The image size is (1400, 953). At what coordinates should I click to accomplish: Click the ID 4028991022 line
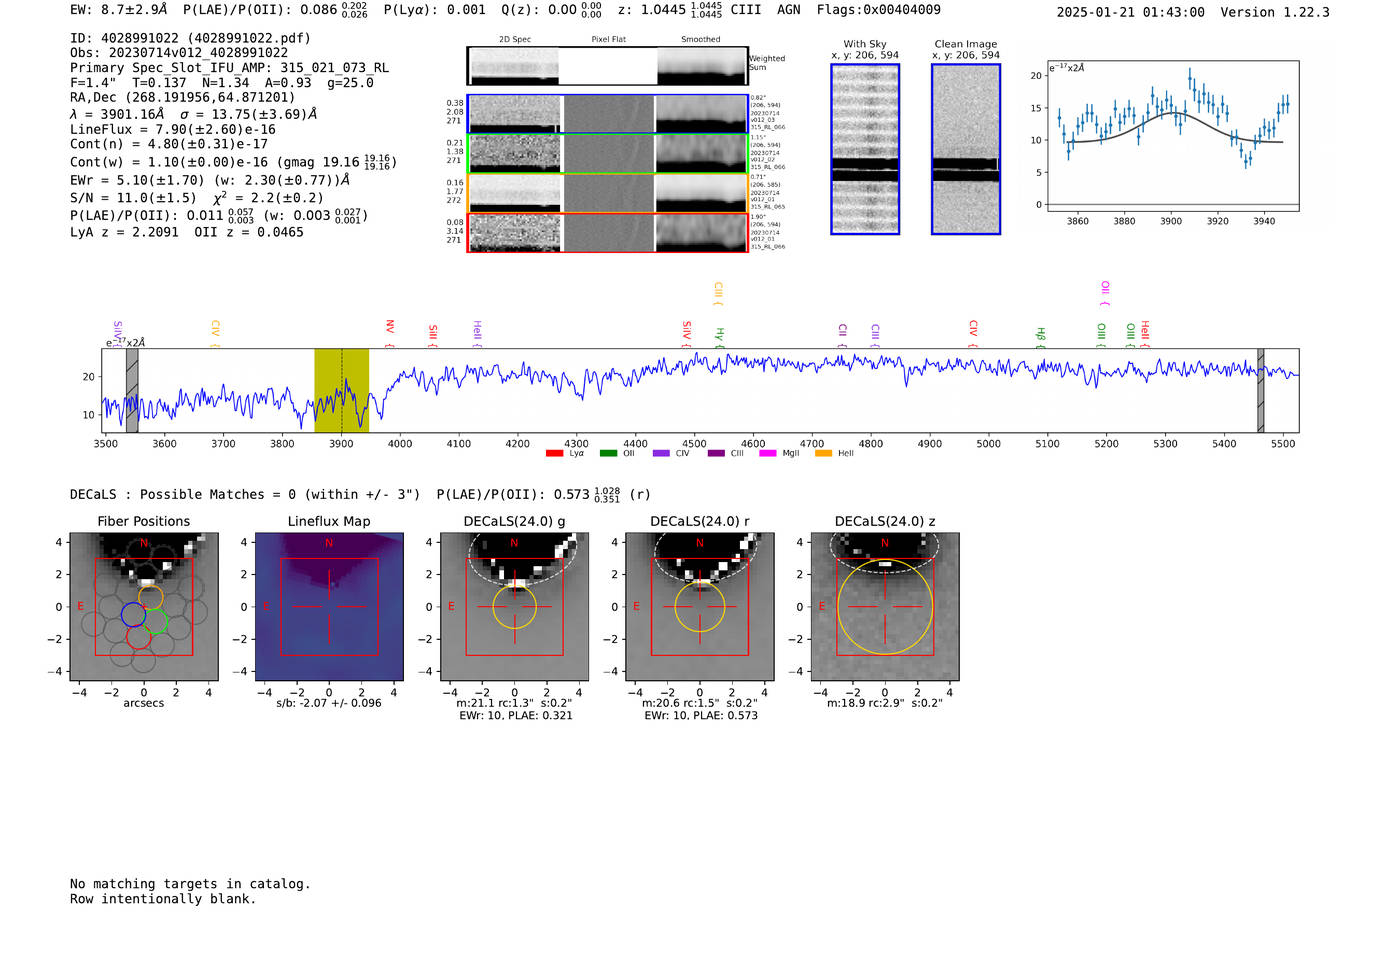click(x=190, y=38)
